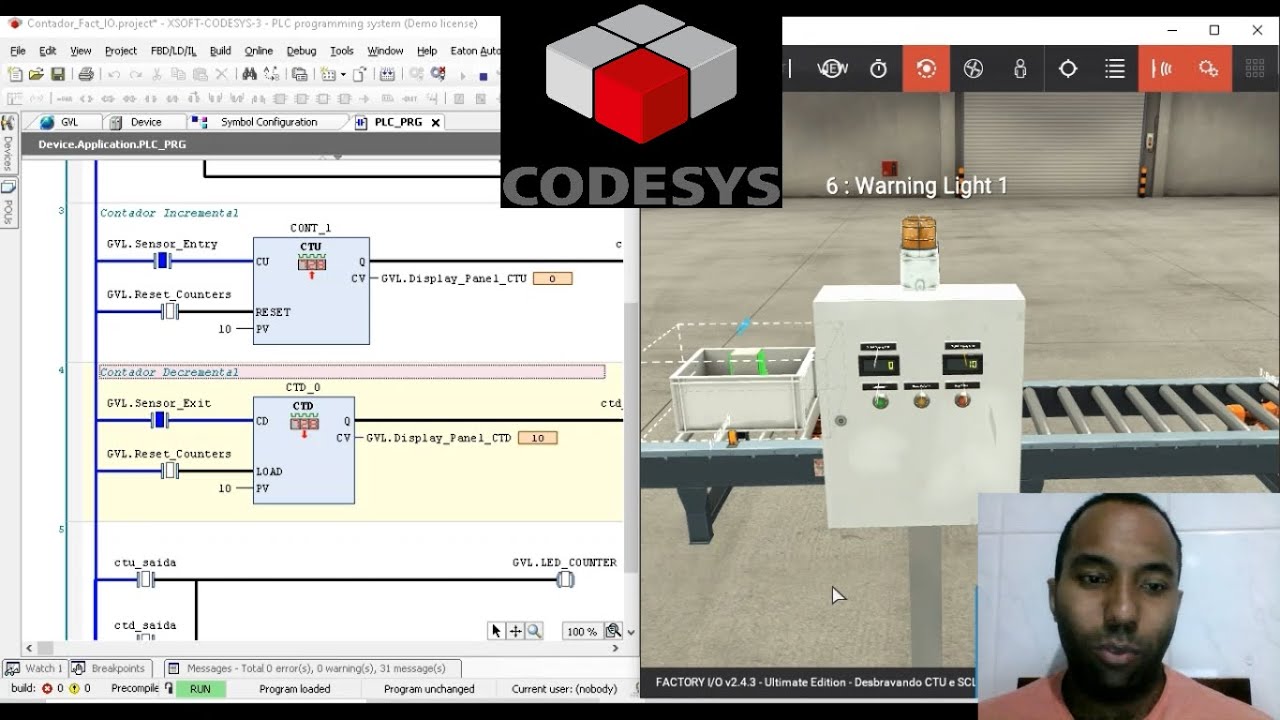The width and height of the screenshot is (1280, 720).
Task: Click the horizontal scrollbar left arrow
Action: pyautogui.click(x=29, y=648)
